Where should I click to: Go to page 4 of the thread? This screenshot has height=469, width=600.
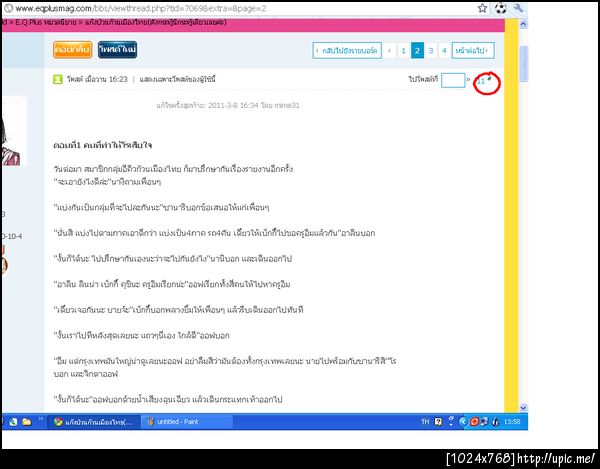point(444,50)
